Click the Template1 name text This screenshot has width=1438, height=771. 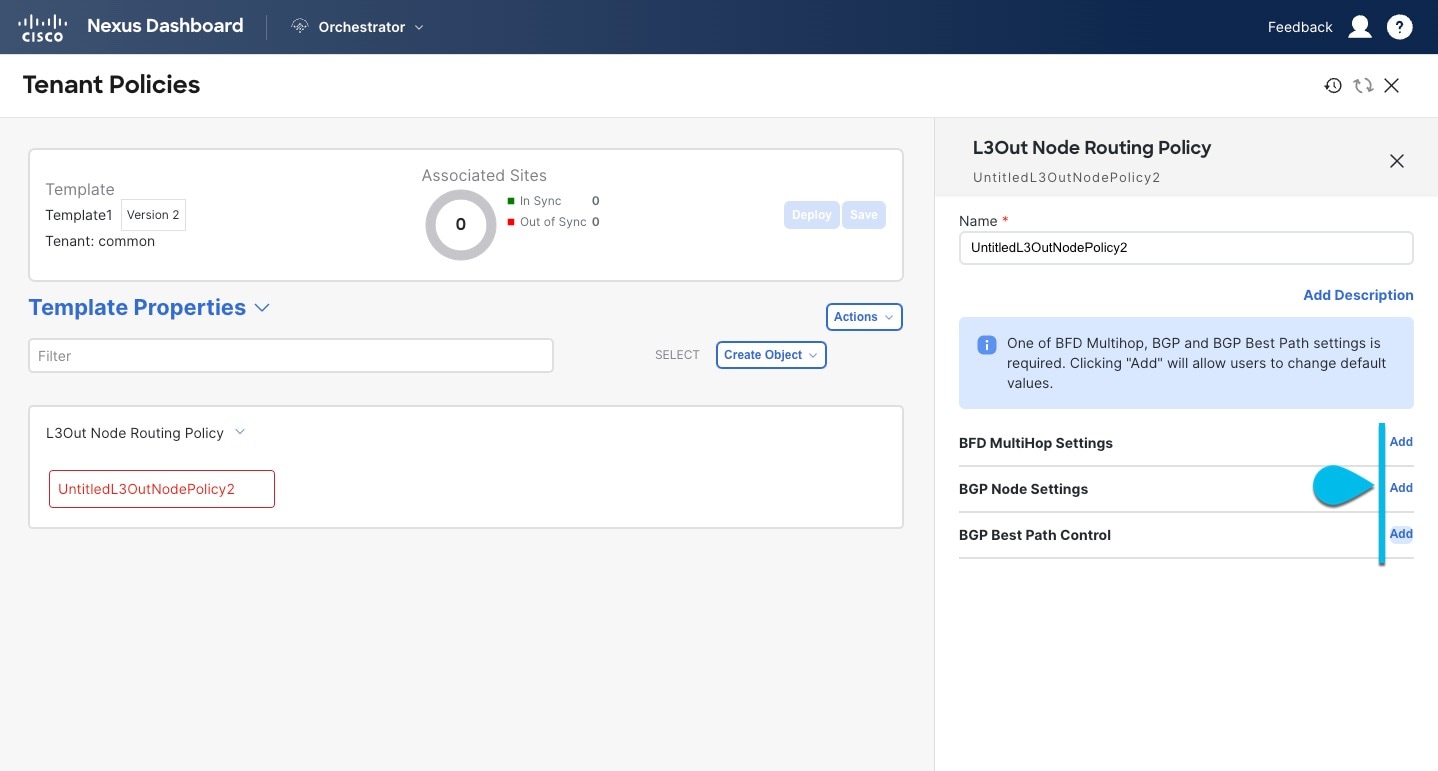(79, 215)
